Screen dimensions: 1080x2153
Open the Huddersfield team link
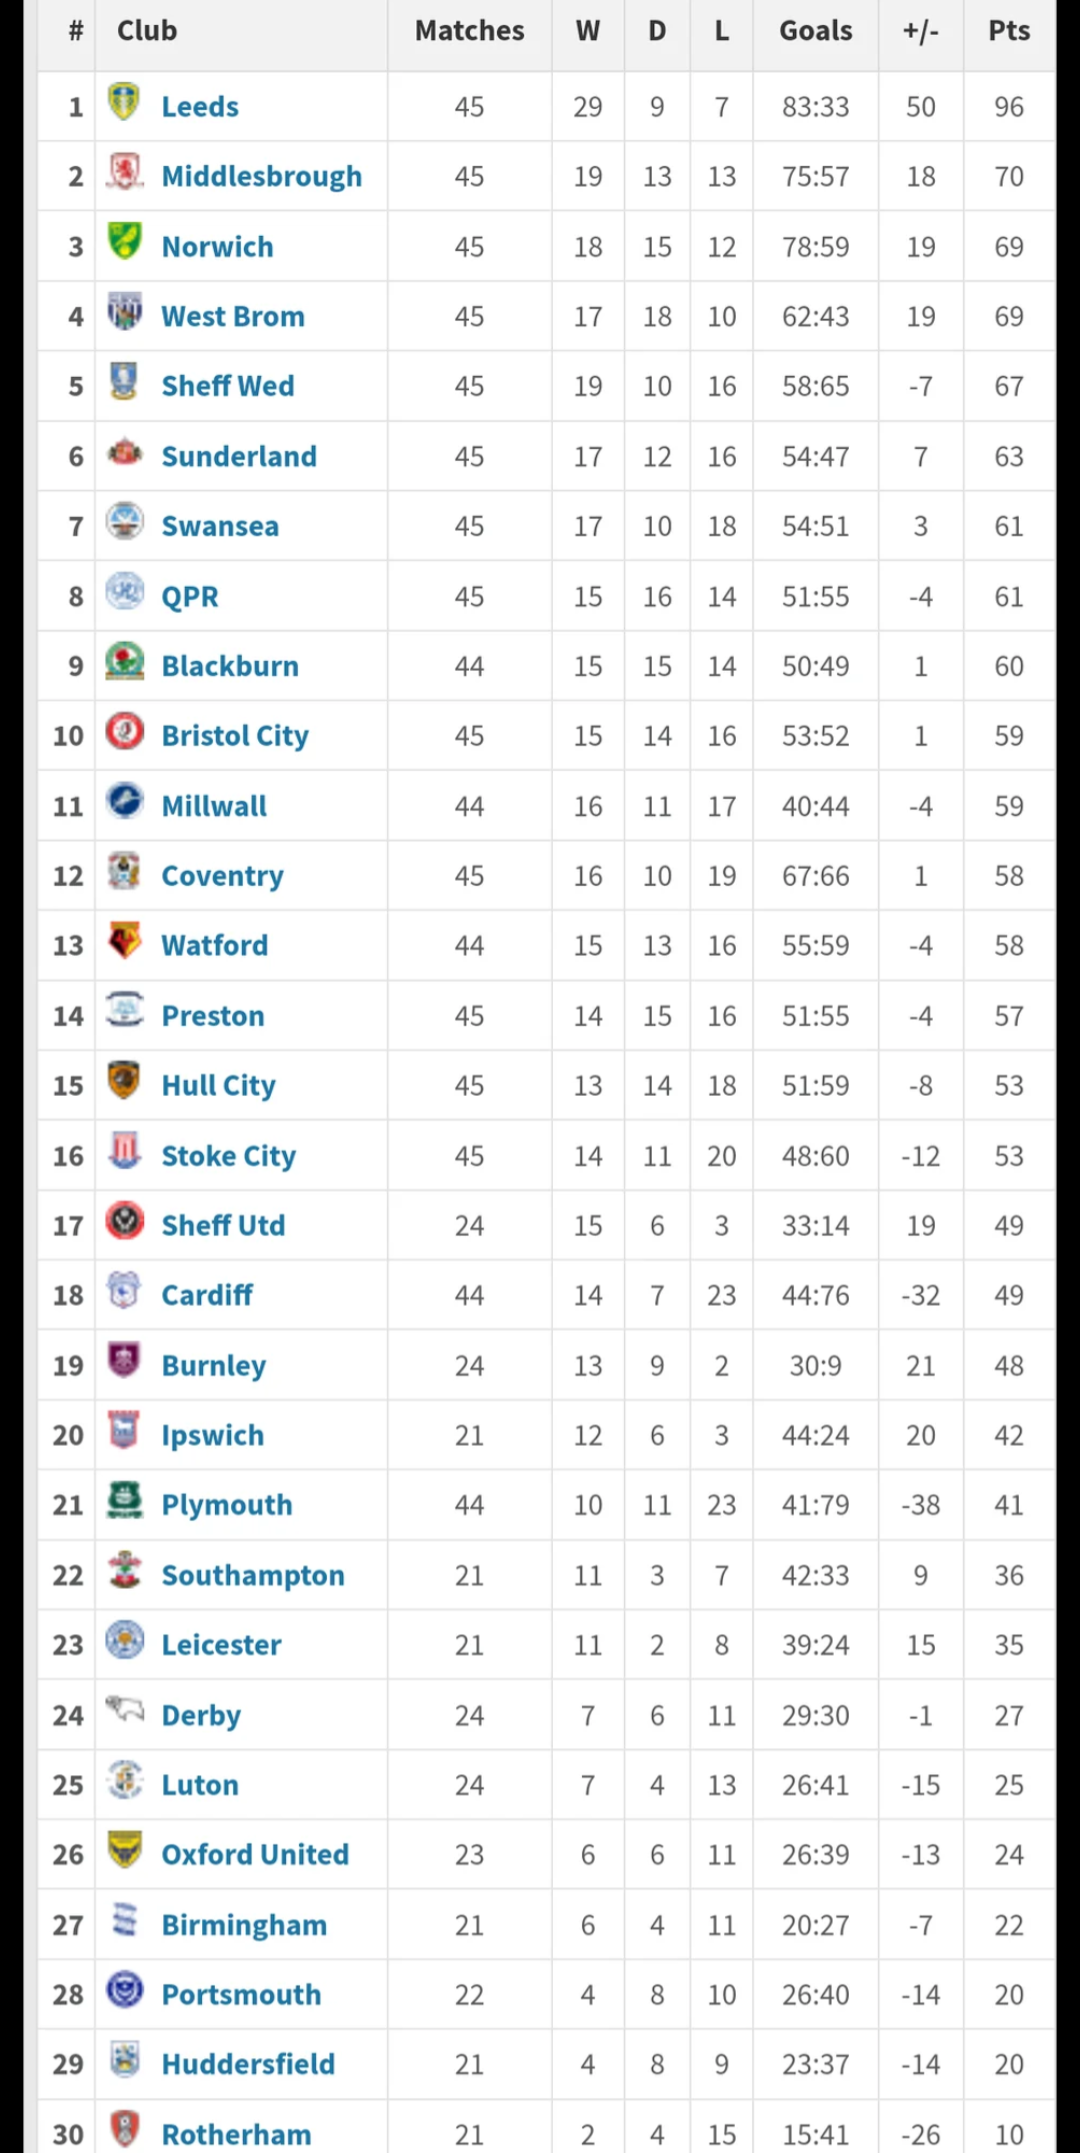[x=248, y=2064]
